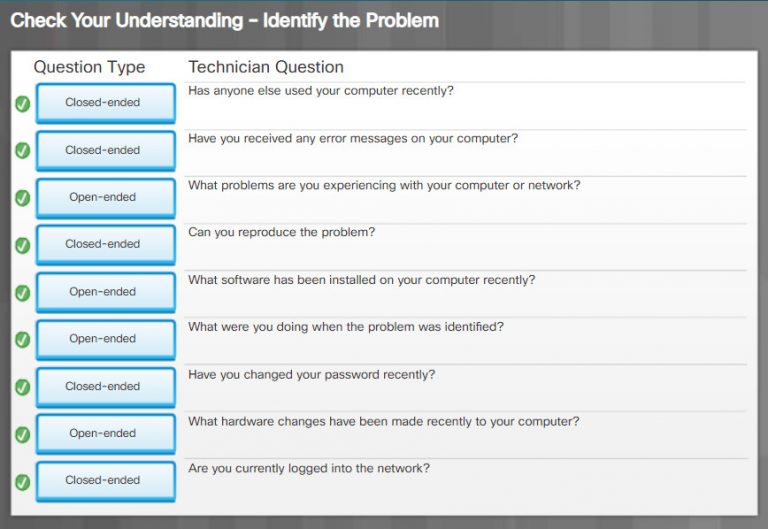The height and width of the screenshot is (529, 768).
Task: Click the green checkmark beside "Has anyone else used your computer recently?"
Action: coord(23,104)
